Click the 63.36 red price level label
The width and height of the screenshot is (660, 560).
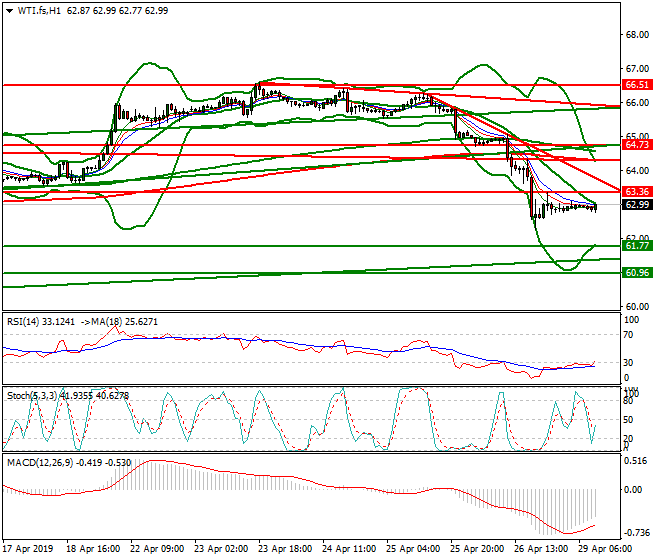click(637, 192)
